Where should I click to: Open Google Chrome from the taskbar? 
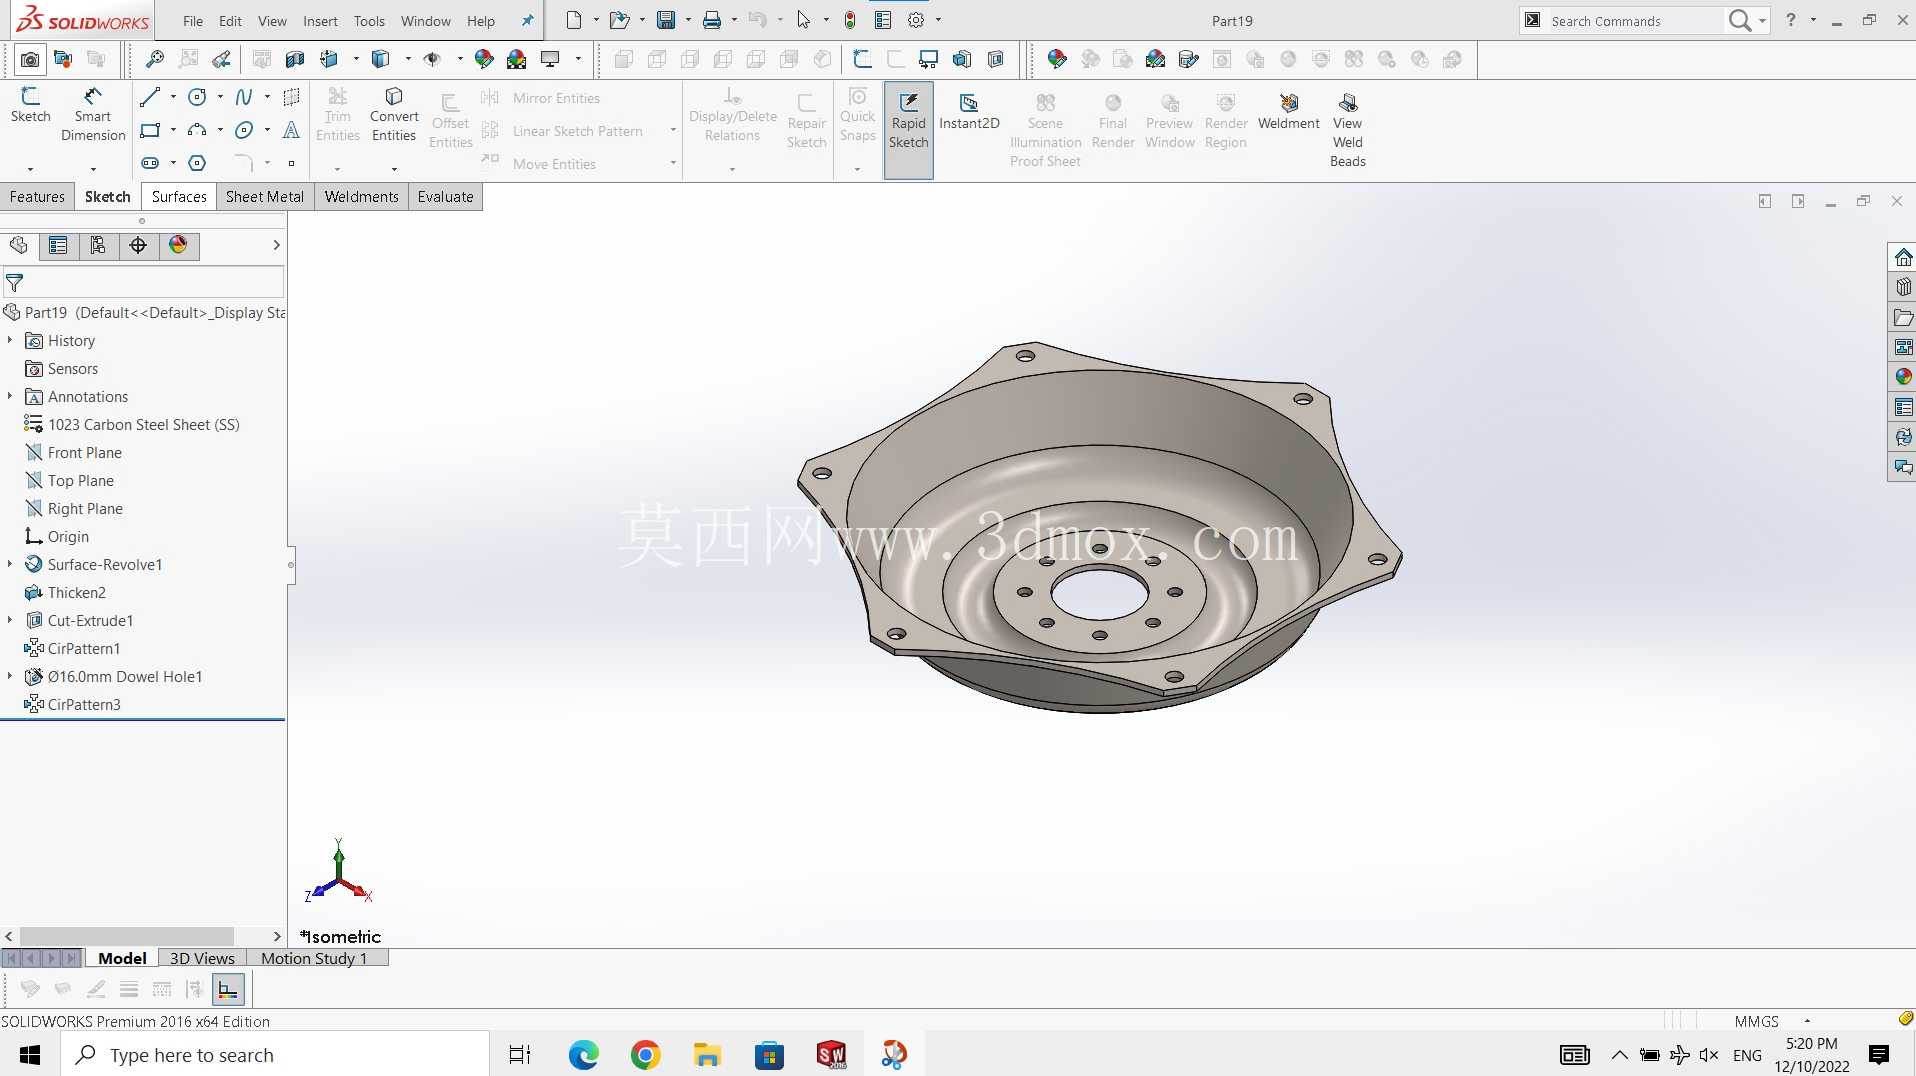coord(645,1055)
